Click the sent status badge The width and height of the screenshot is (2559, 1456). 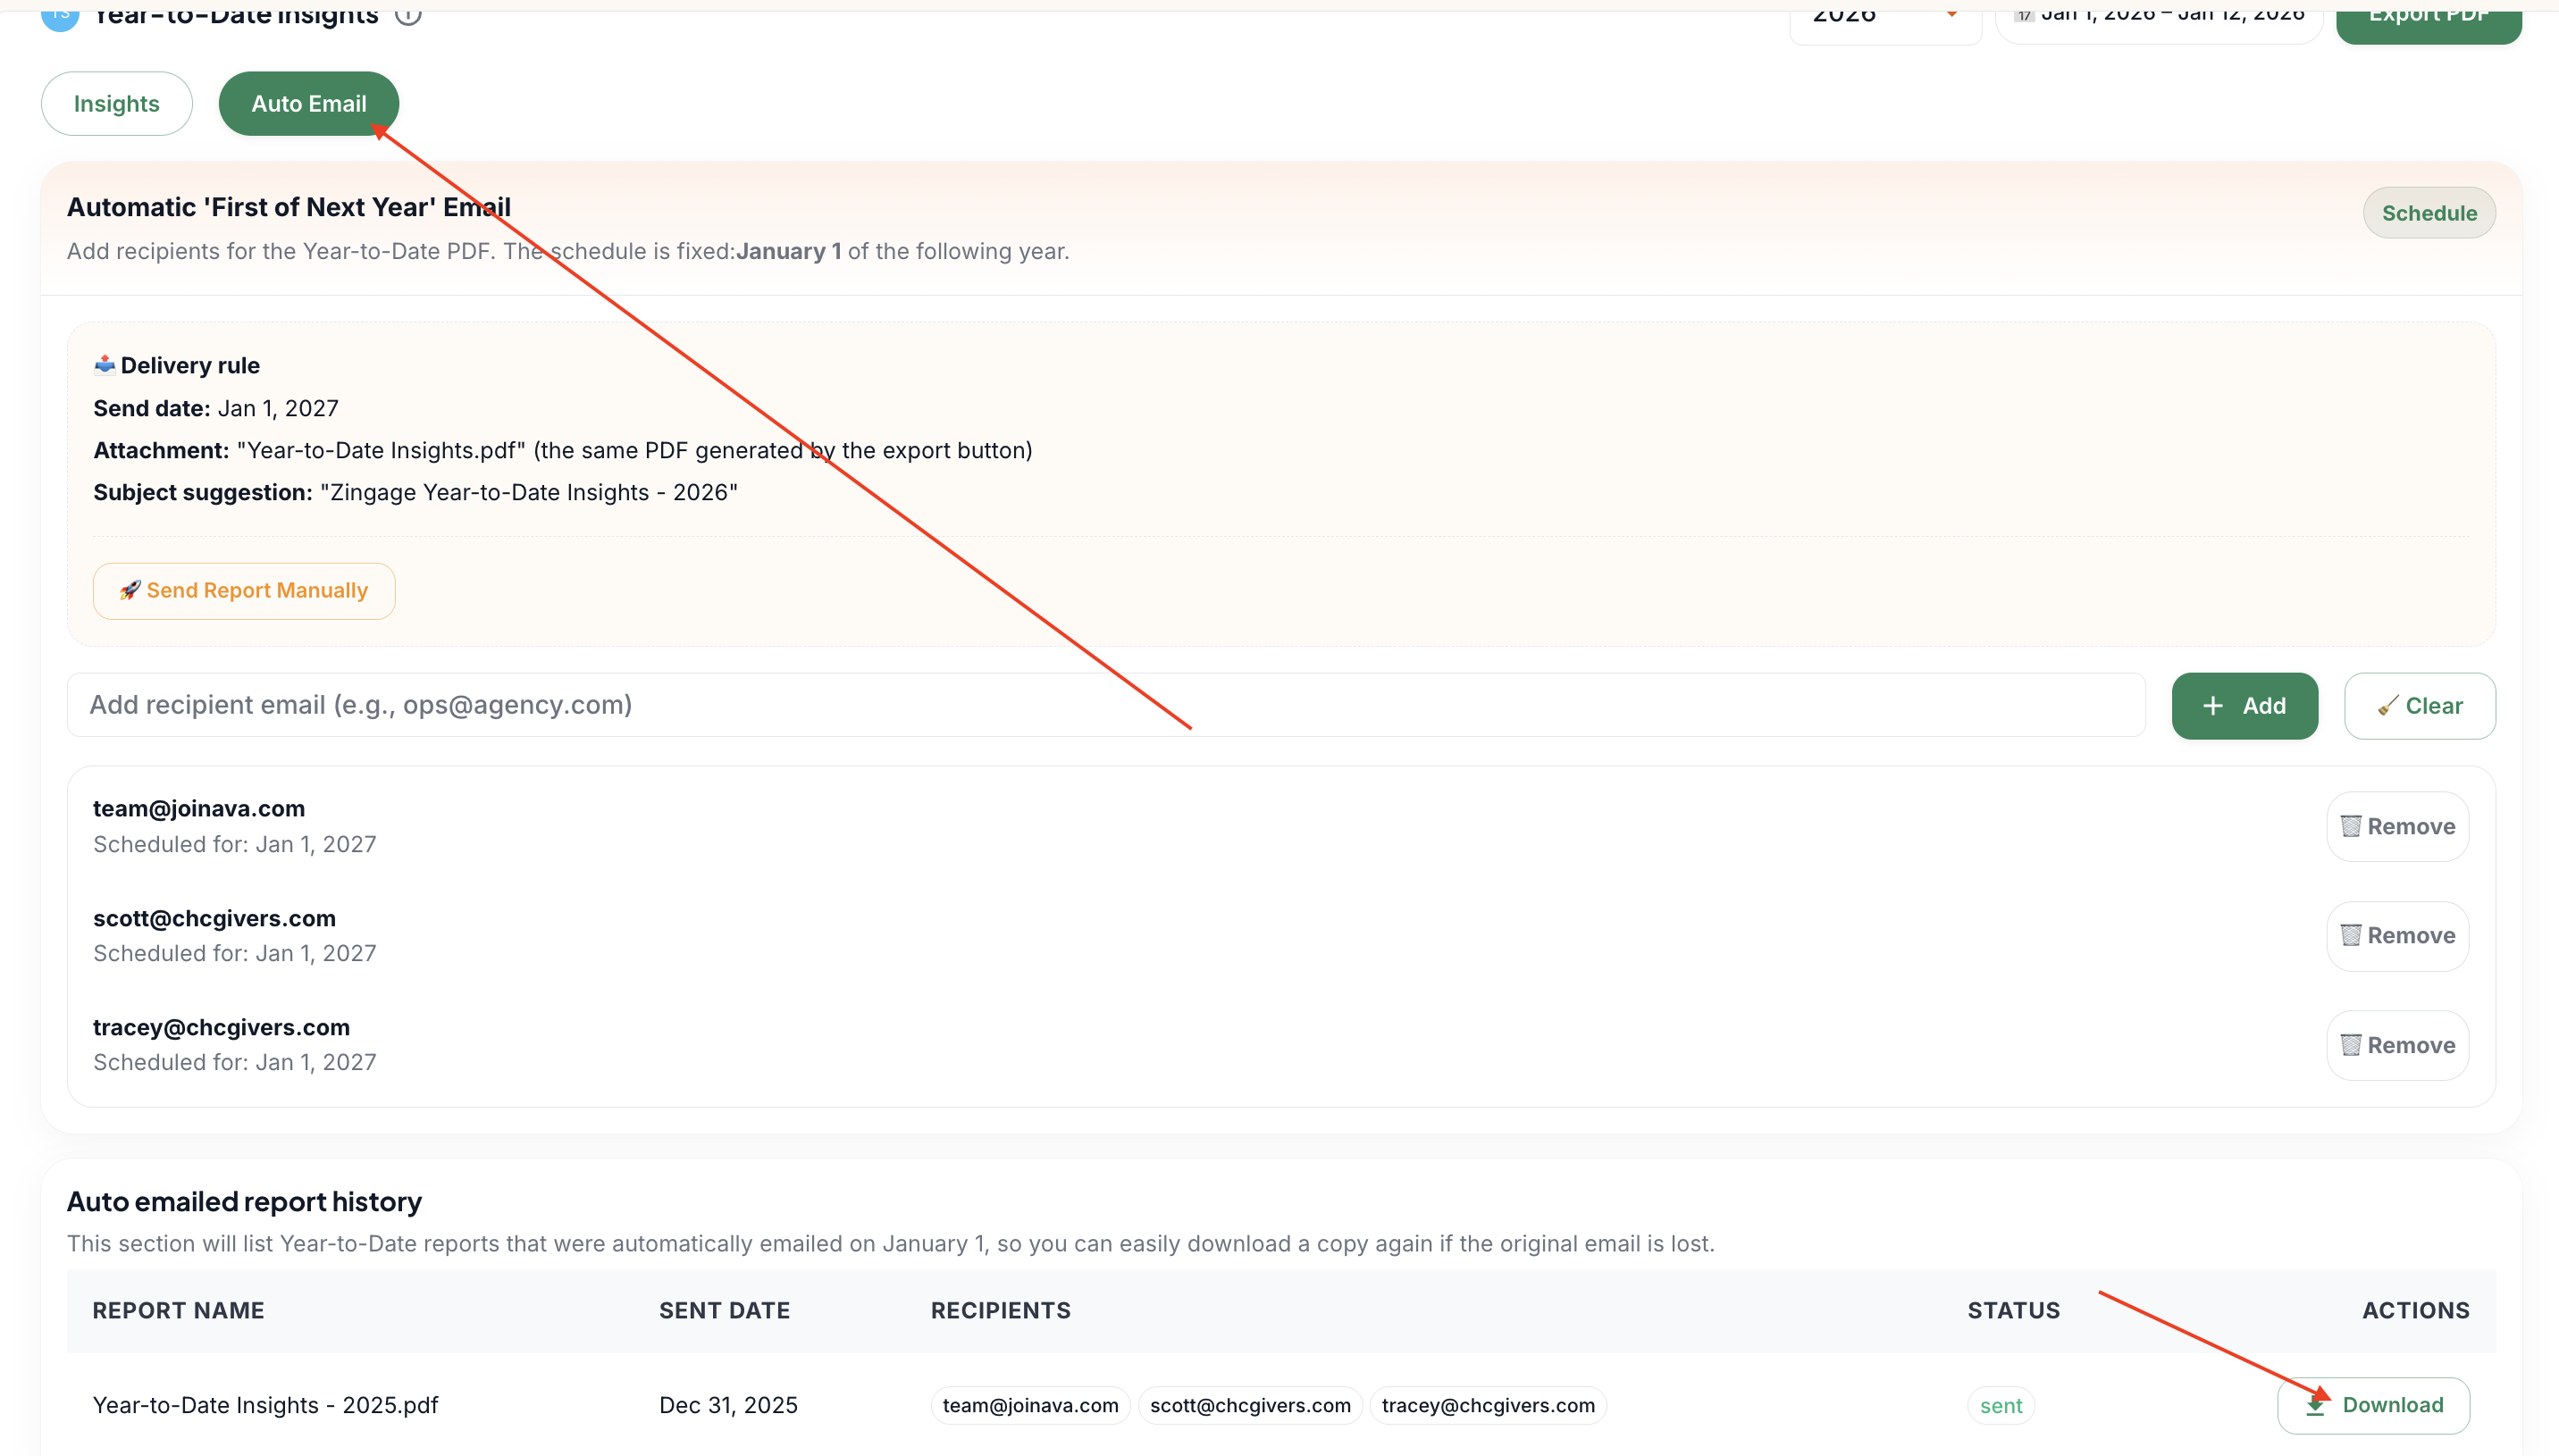point(2000,1406)
